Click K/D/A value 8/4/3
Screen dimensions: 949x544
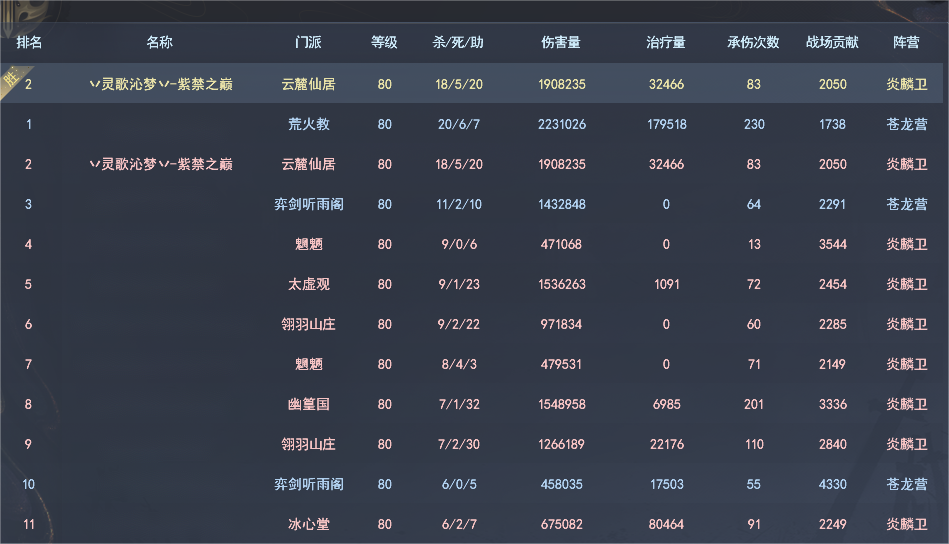459,364
